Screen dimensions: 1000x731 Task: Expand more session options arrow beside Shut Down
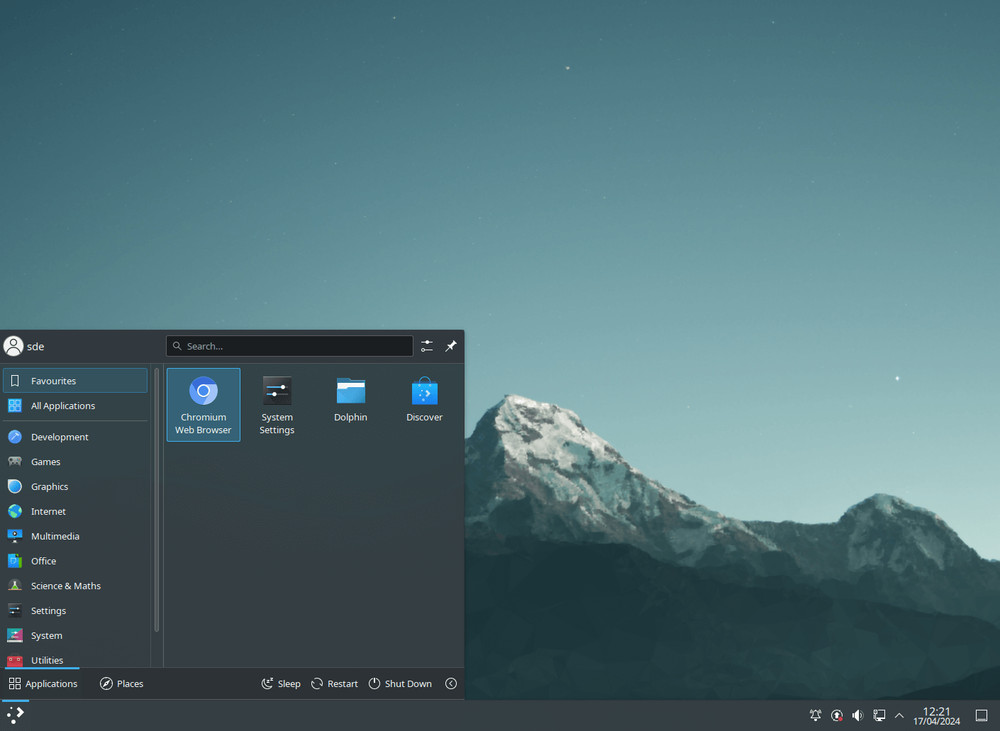pos(451,684)
